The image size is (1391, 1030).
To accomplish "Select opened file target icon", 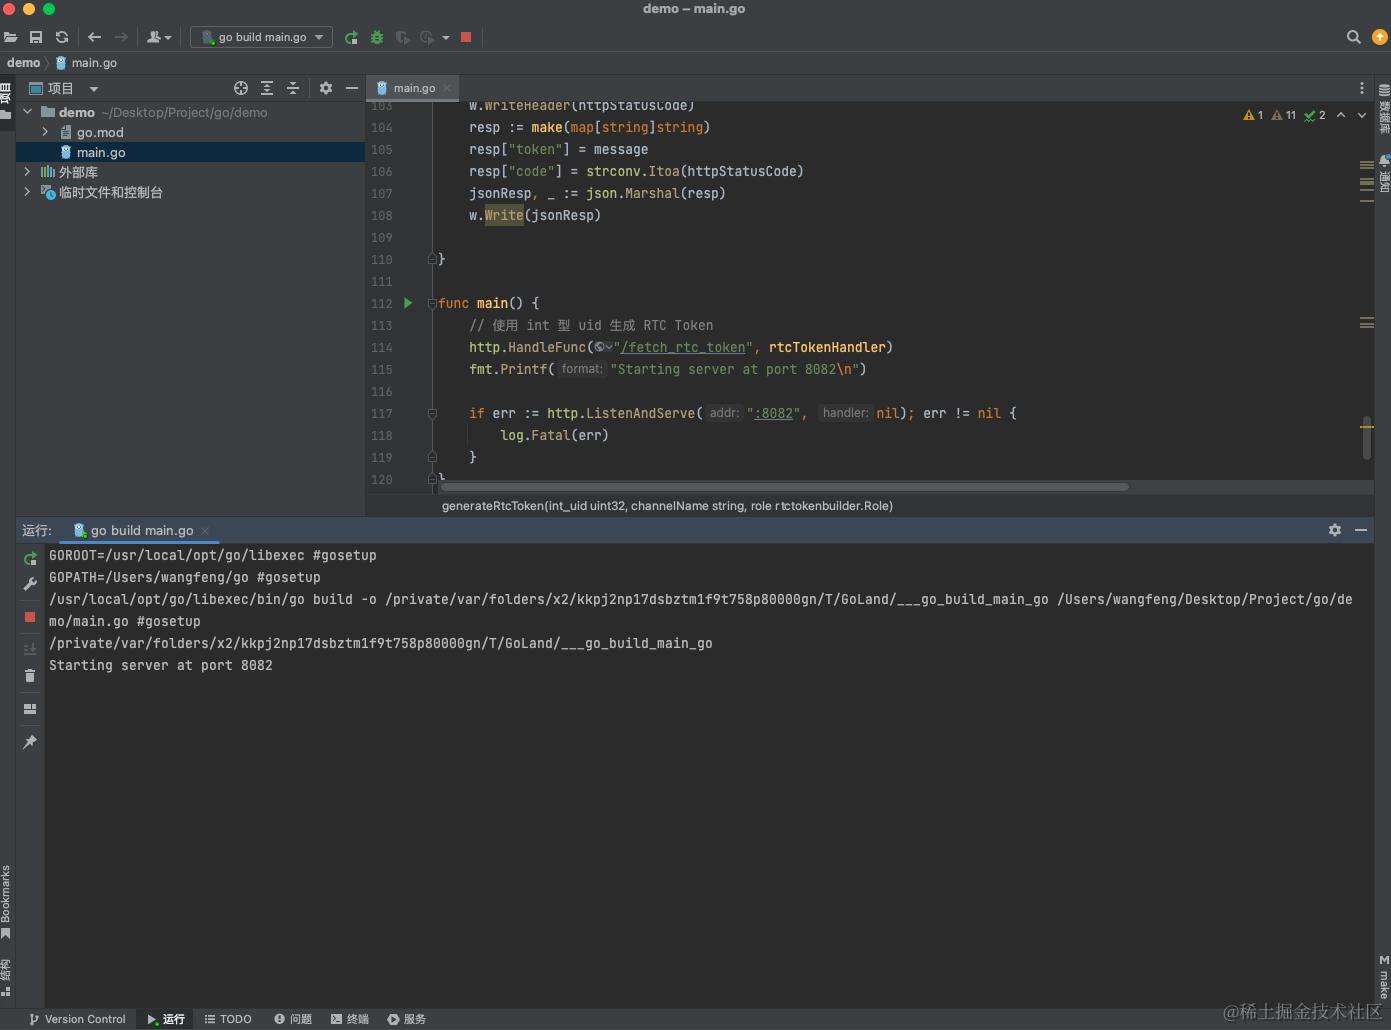I will coord(240,88).
